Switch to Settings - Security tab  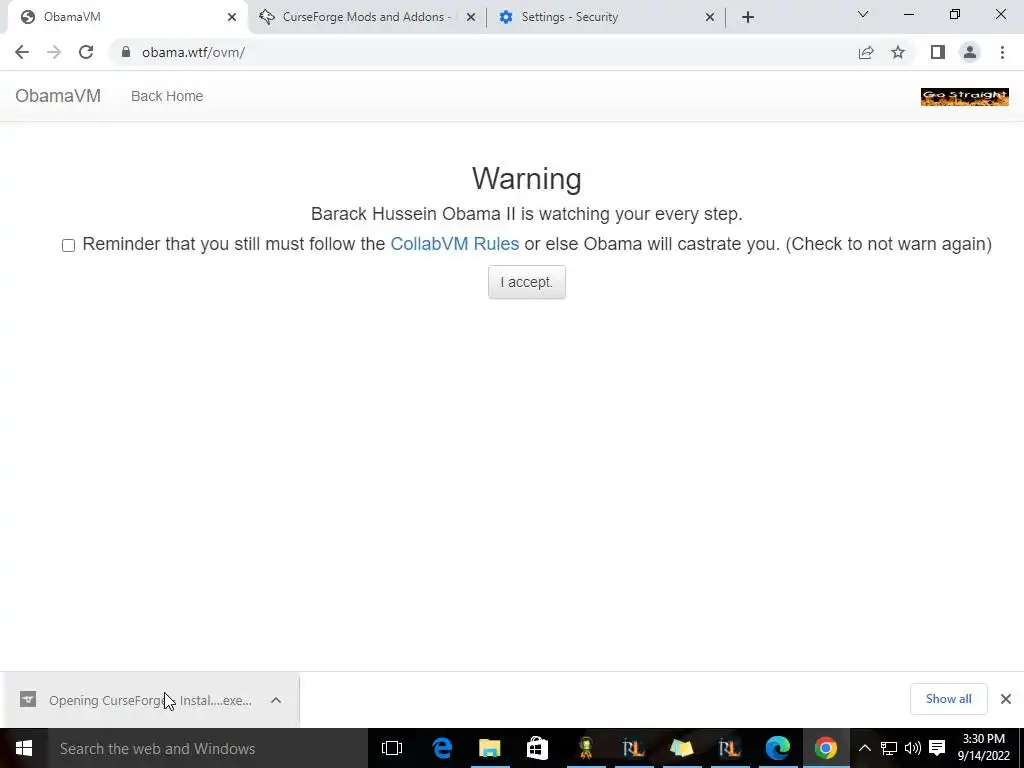tap(606, 17)
